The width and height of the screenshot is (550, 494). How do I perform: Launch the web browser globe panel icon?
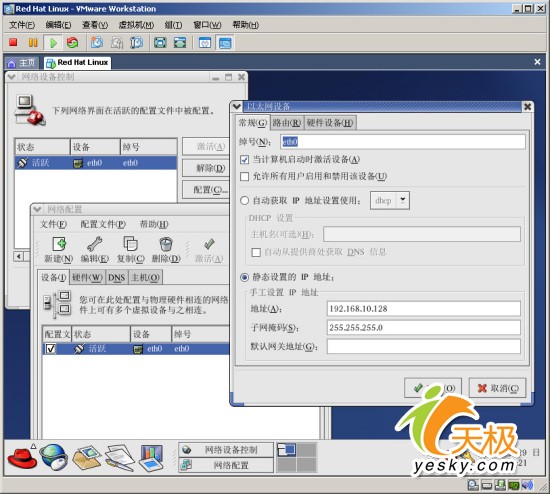point(54,457)
